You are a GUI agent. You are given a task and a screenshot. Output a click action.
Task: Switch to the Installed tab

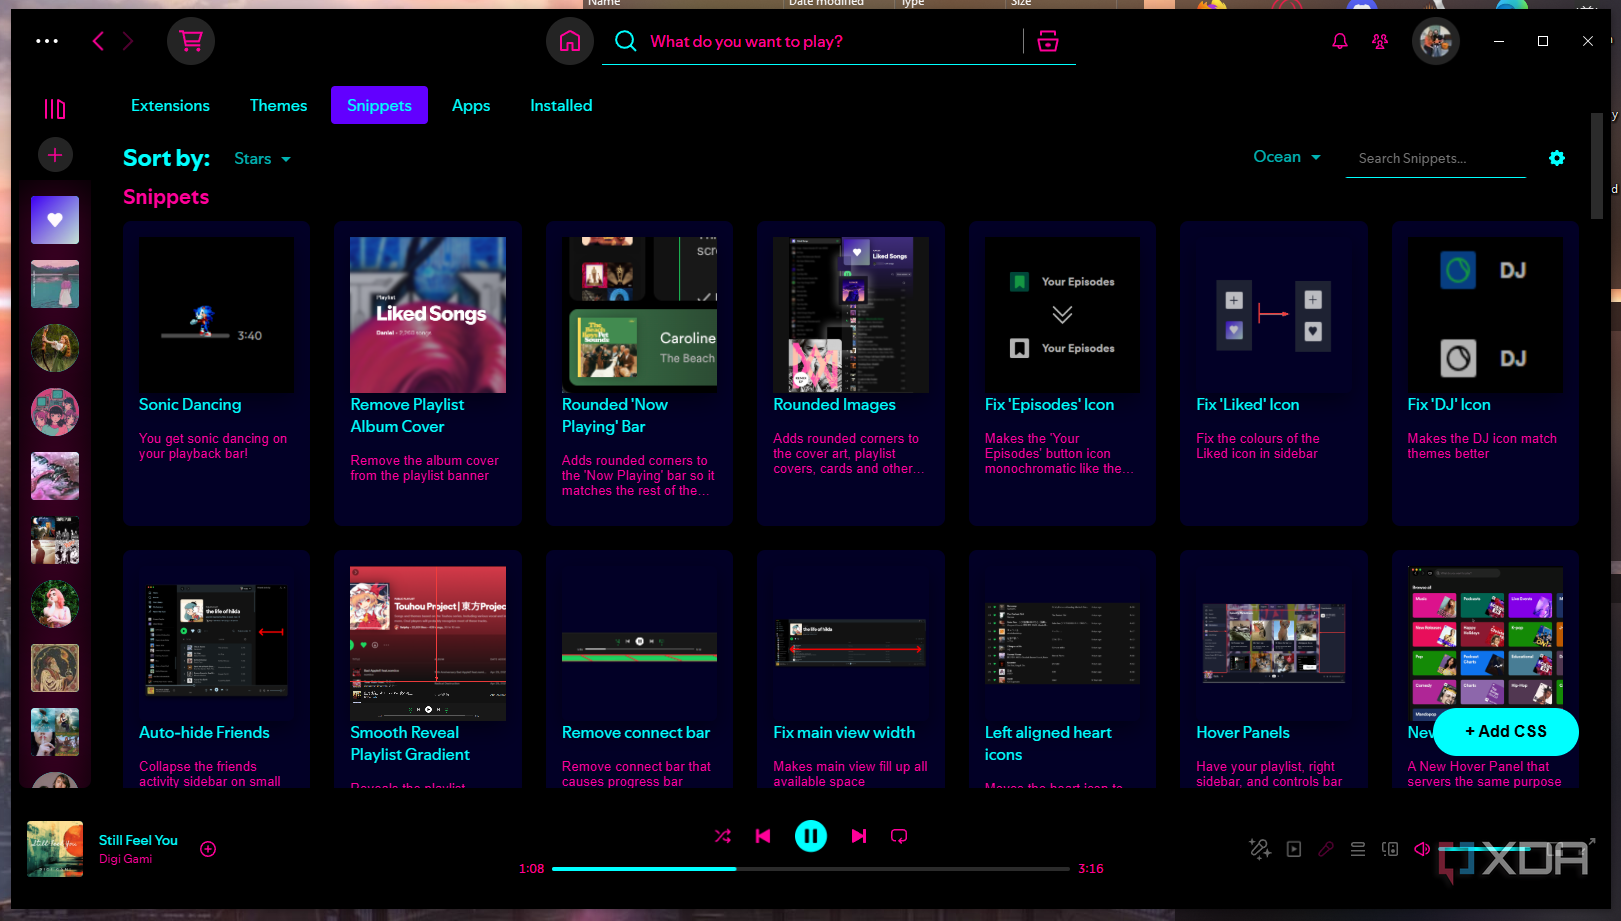point(561,105)
